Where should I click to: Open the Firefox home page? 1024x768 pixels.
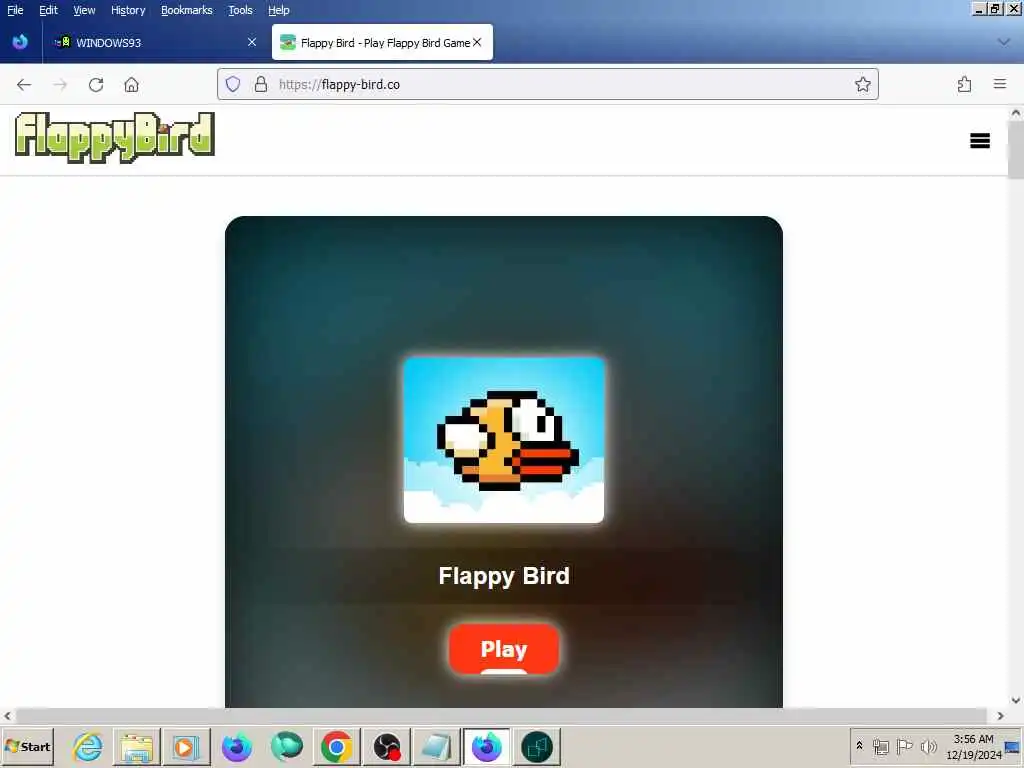131,85
